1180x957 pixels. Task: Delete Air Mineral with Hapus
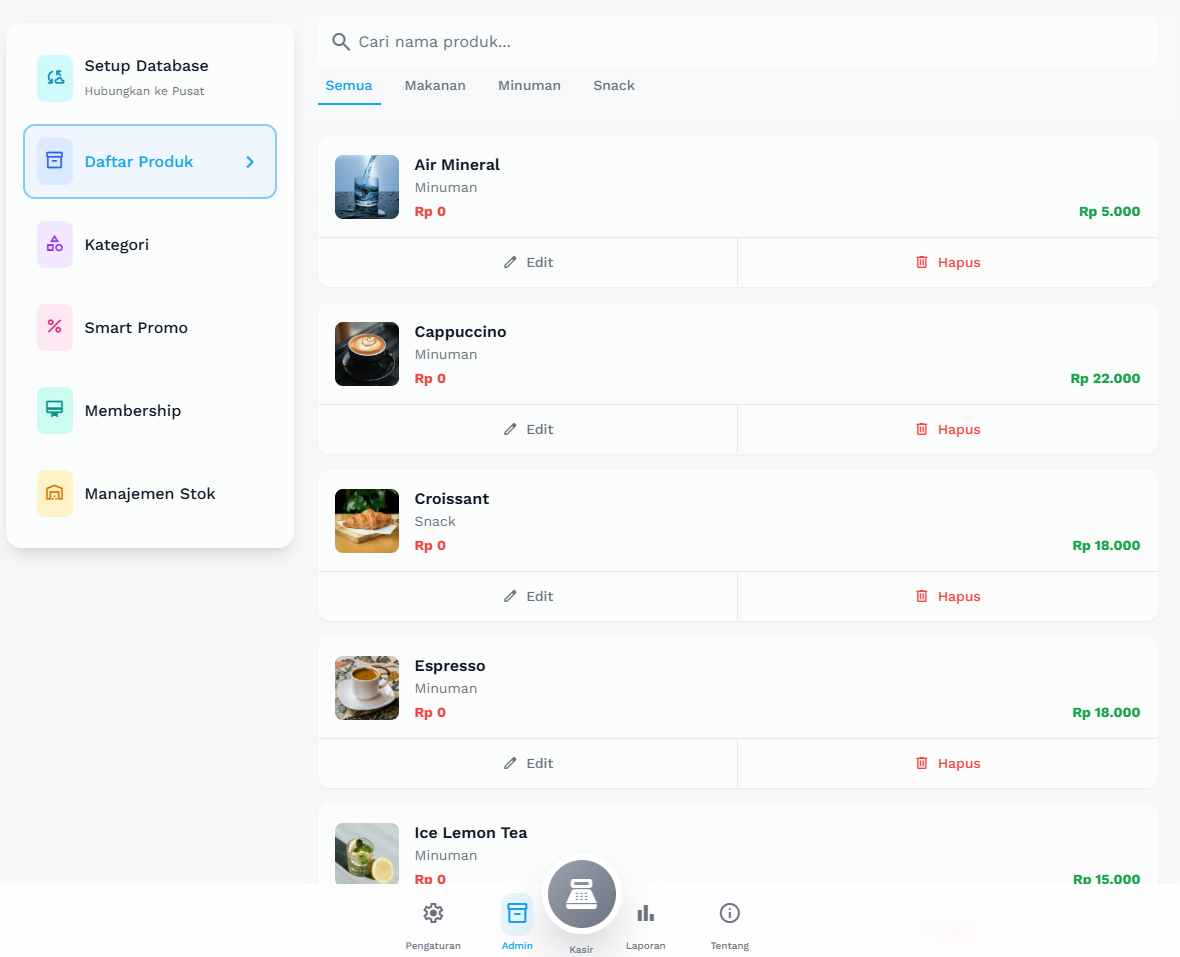[947, 262]
